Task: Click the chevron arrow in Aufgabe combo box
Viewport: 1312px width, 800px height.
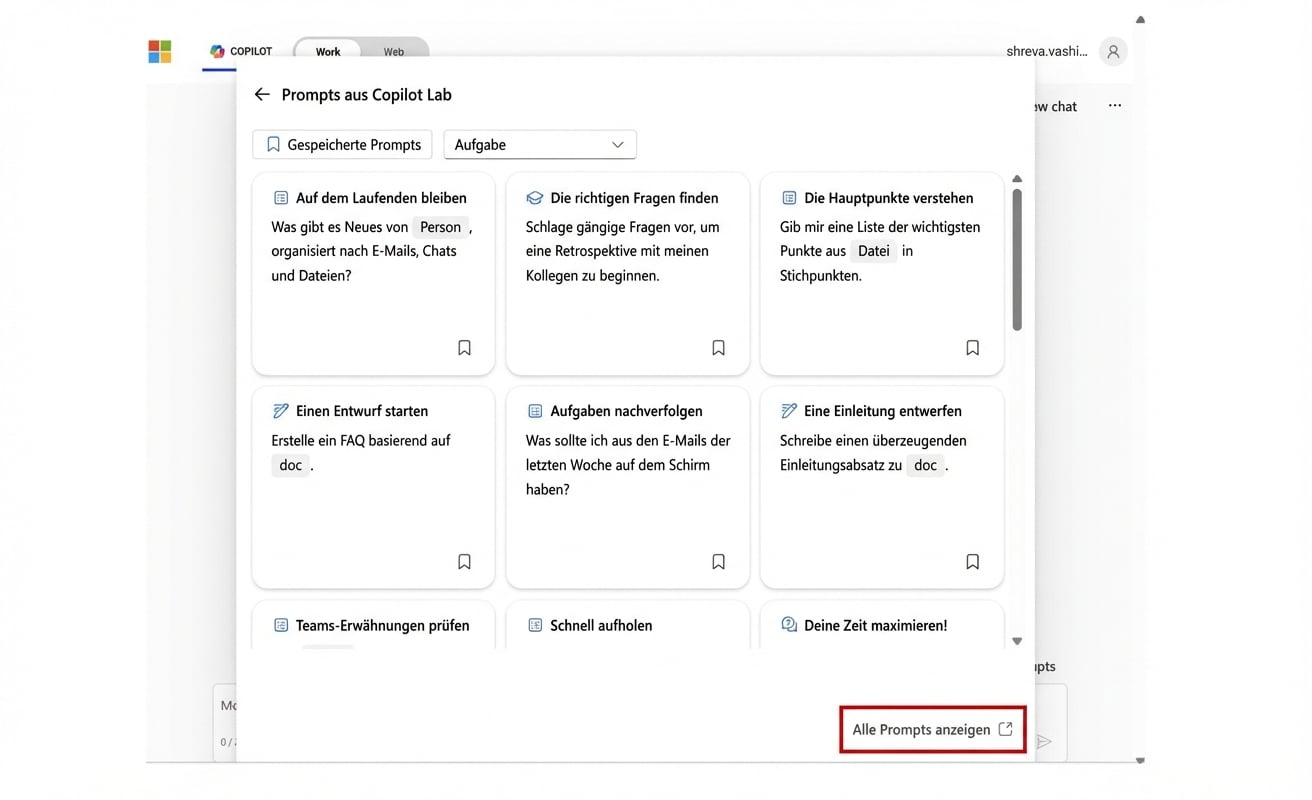Action: click(x=617, y=145)
